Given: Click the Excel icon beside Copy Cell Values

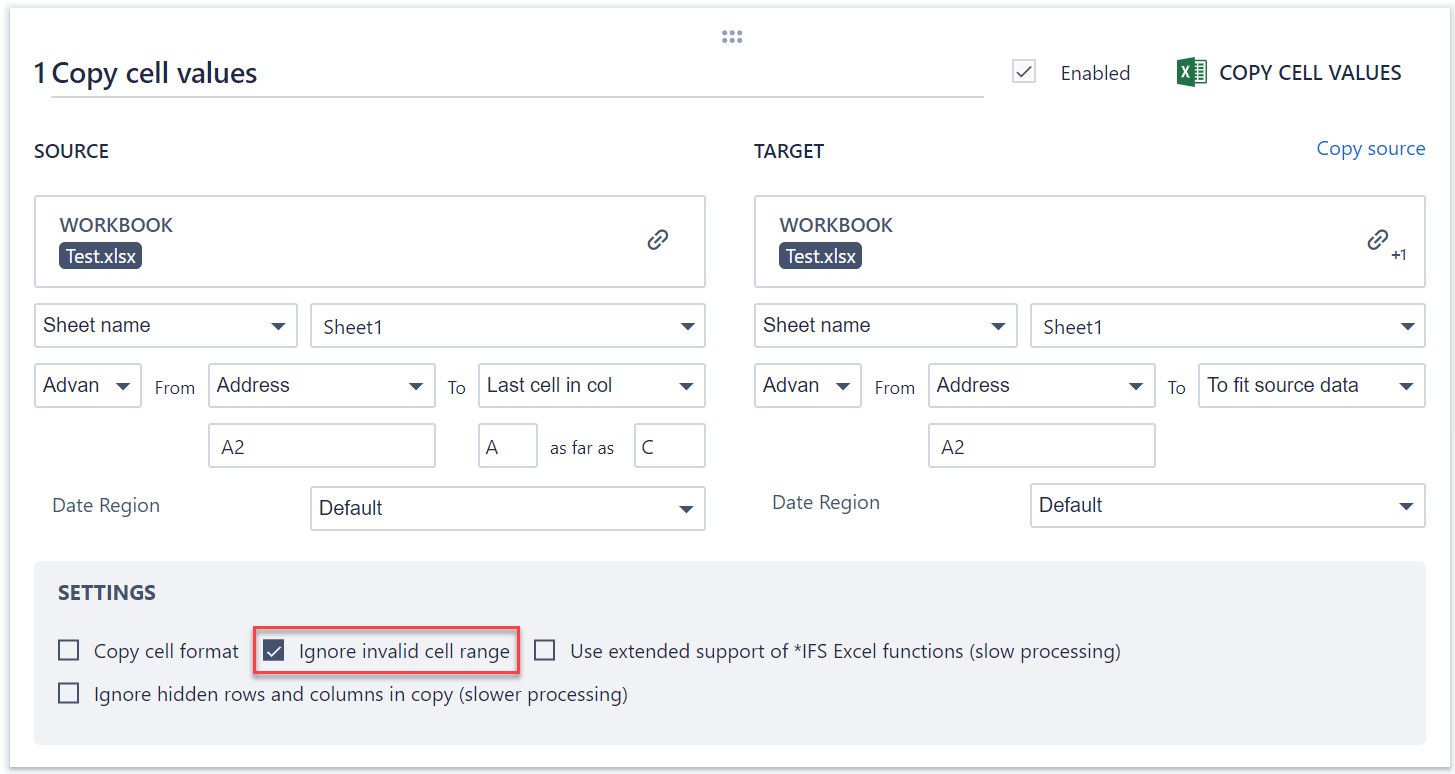Looking at the screenshot, I should point(1192,73).
